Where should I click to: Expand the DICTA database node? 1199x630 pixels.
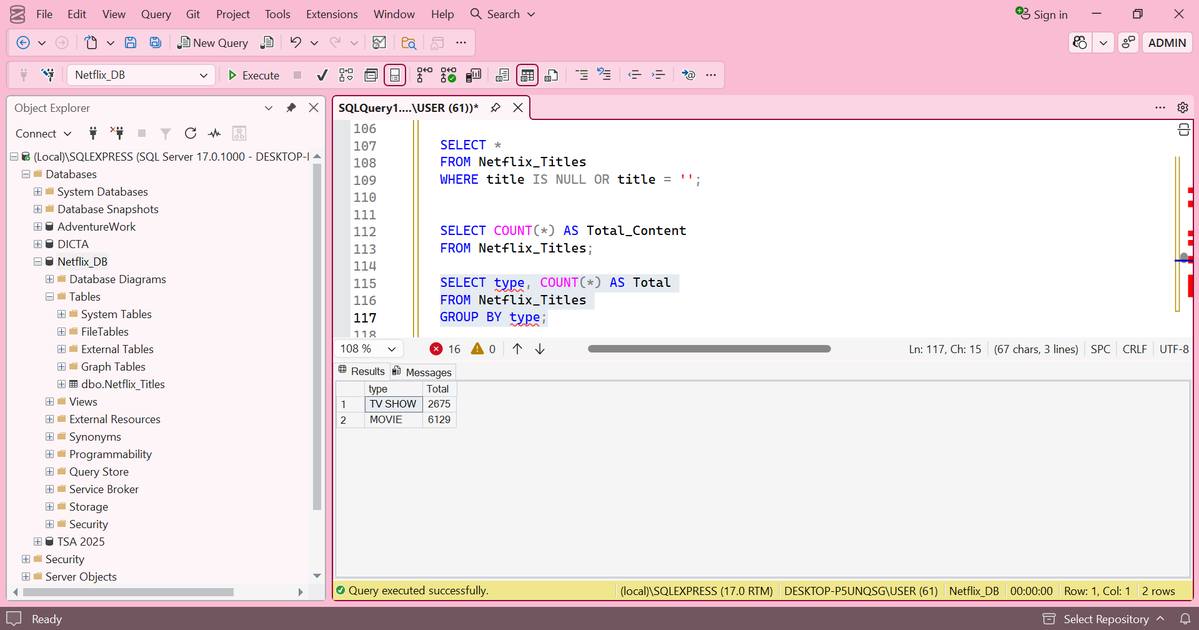coord(37,244)
